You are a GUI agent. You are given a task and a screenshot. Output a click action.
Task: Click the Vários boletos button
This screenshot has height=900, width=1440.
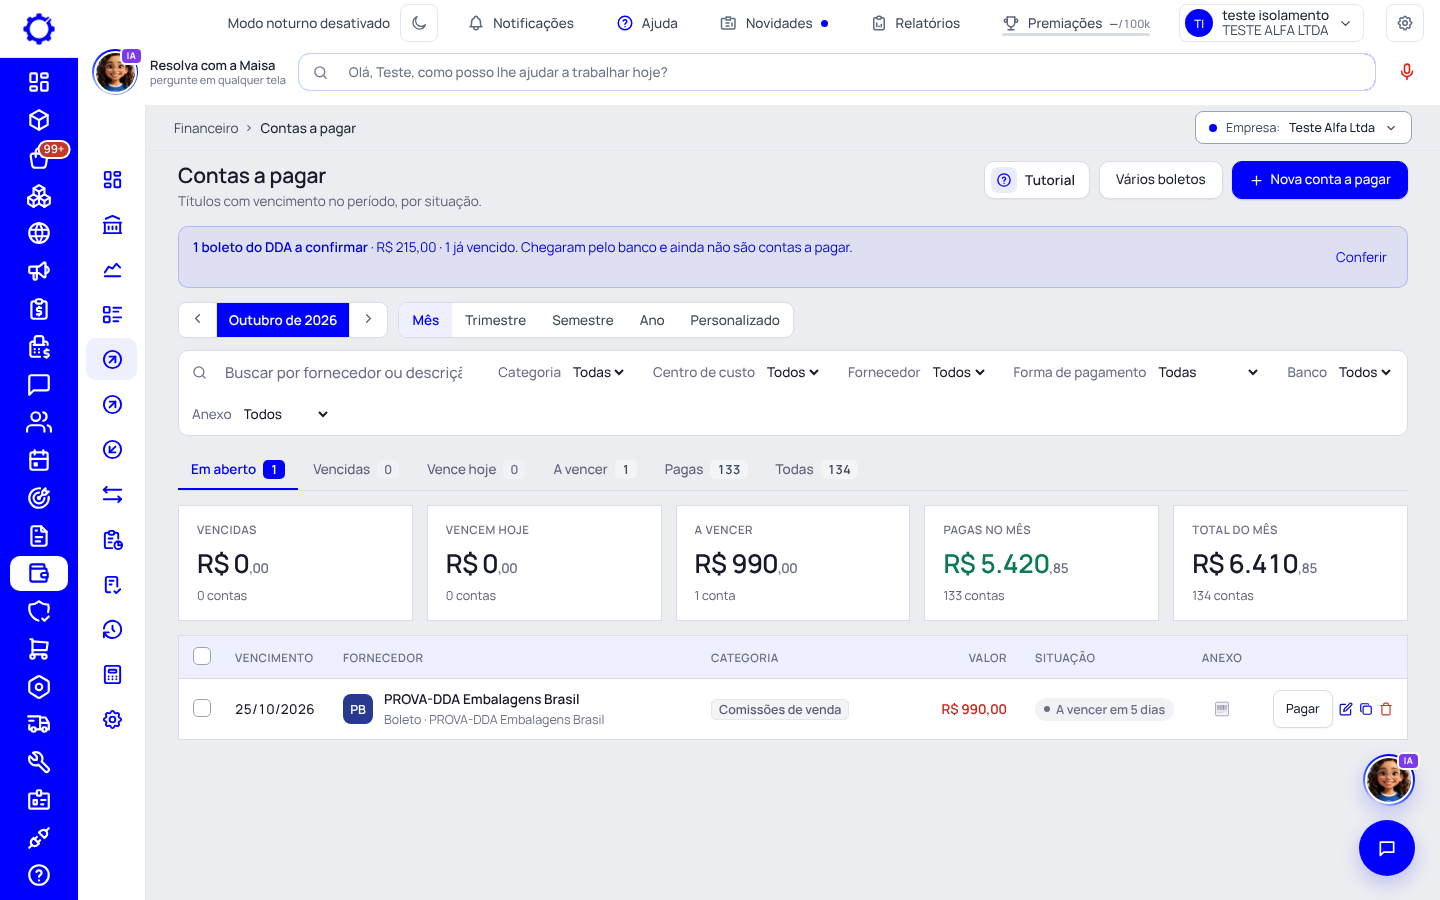[1161, 180]
